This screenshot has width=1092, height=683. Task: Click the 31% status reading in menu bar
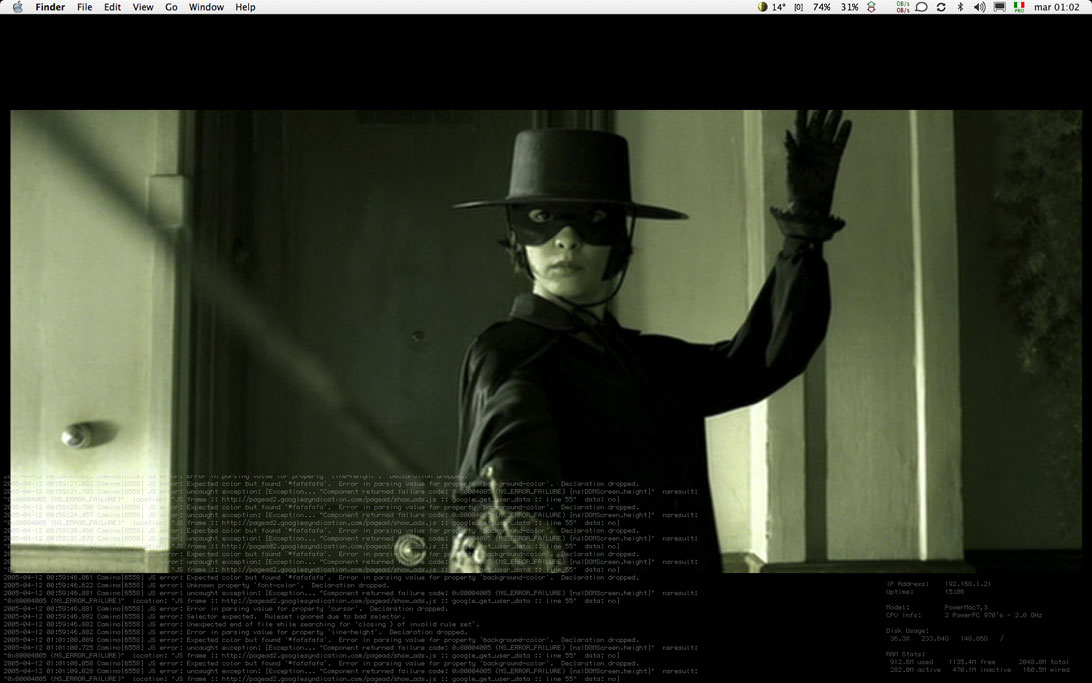pos(849,7)
